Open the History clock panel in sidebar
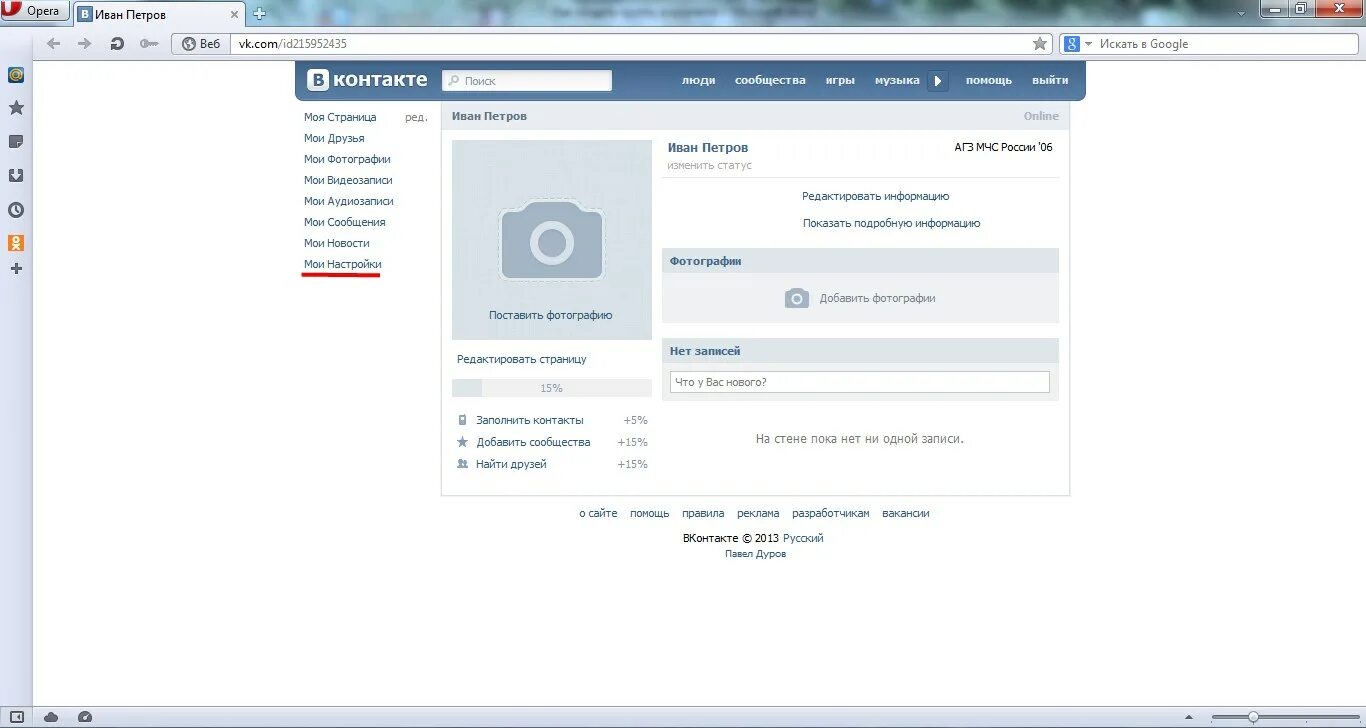 point(16,210)
